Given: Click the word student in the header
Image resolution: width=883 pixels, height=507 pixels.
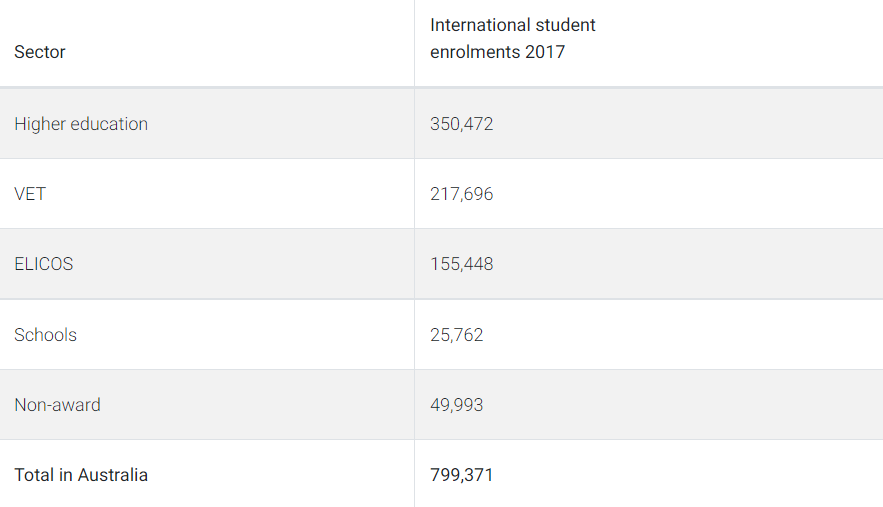Looking at the screenshot, I should point(564,25).
